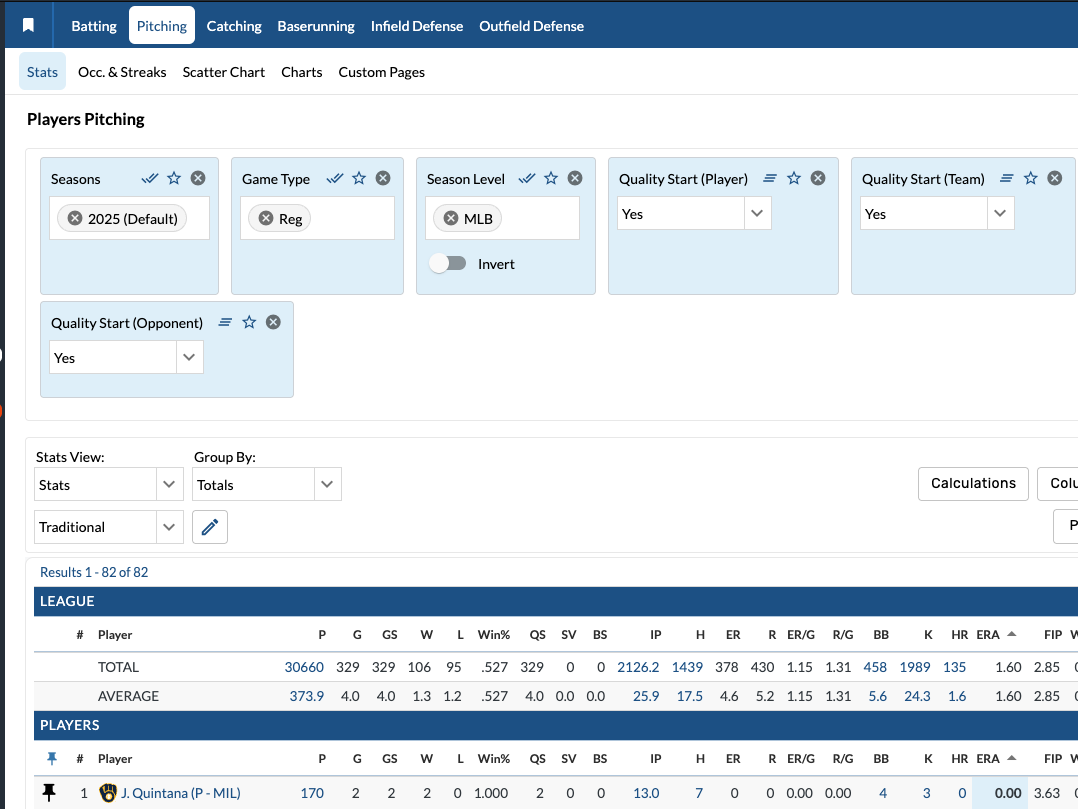Click the pencil edit icon

(x=210, y=527)
